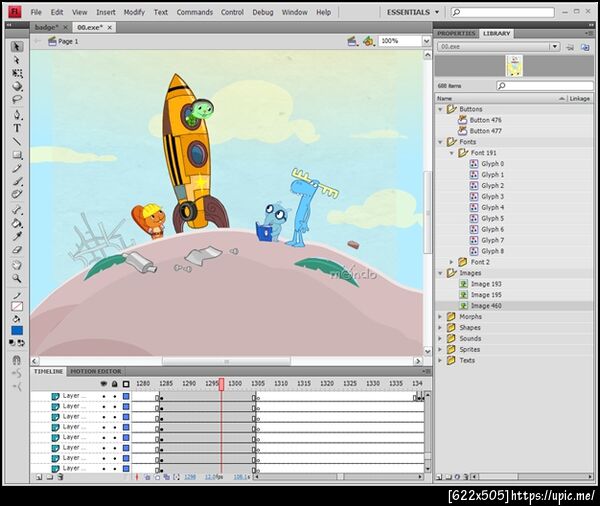
Task: Expand the Morphs folder
Action: click(440, 317)
